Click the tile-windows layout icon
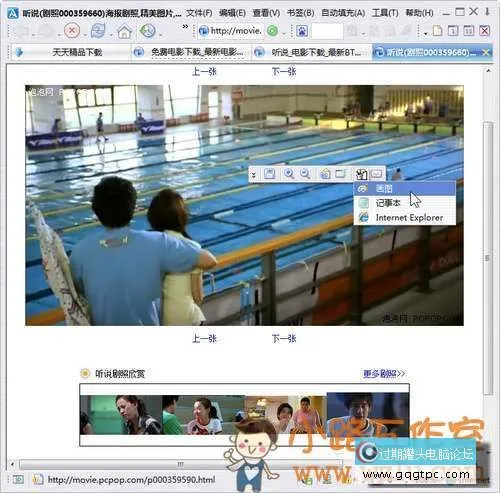 [x=468, y=31]
